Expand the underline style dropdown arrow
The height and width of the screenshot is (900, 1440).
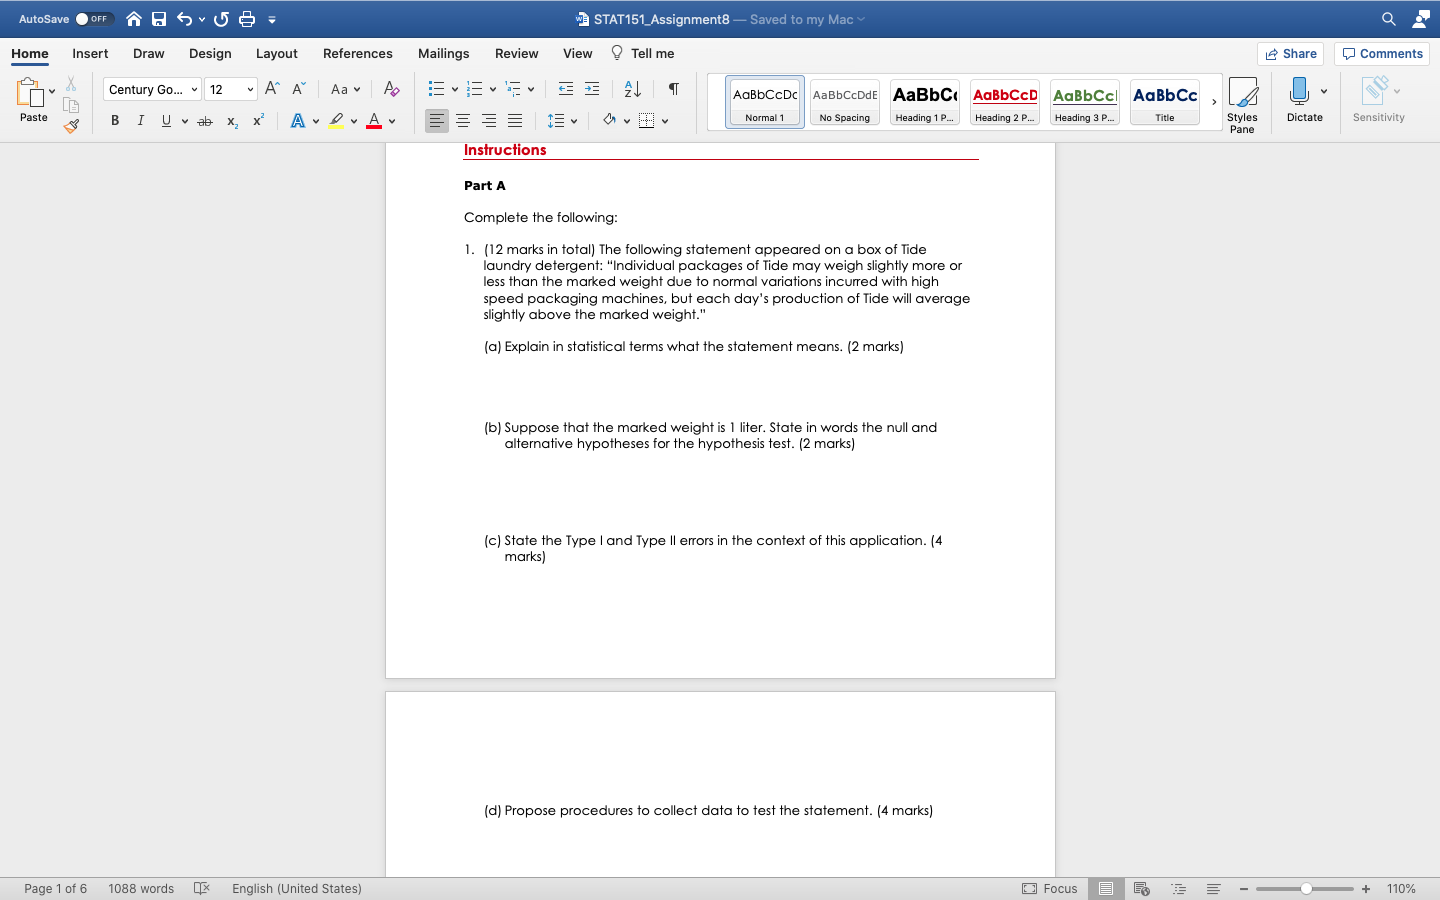pos(185,121)
